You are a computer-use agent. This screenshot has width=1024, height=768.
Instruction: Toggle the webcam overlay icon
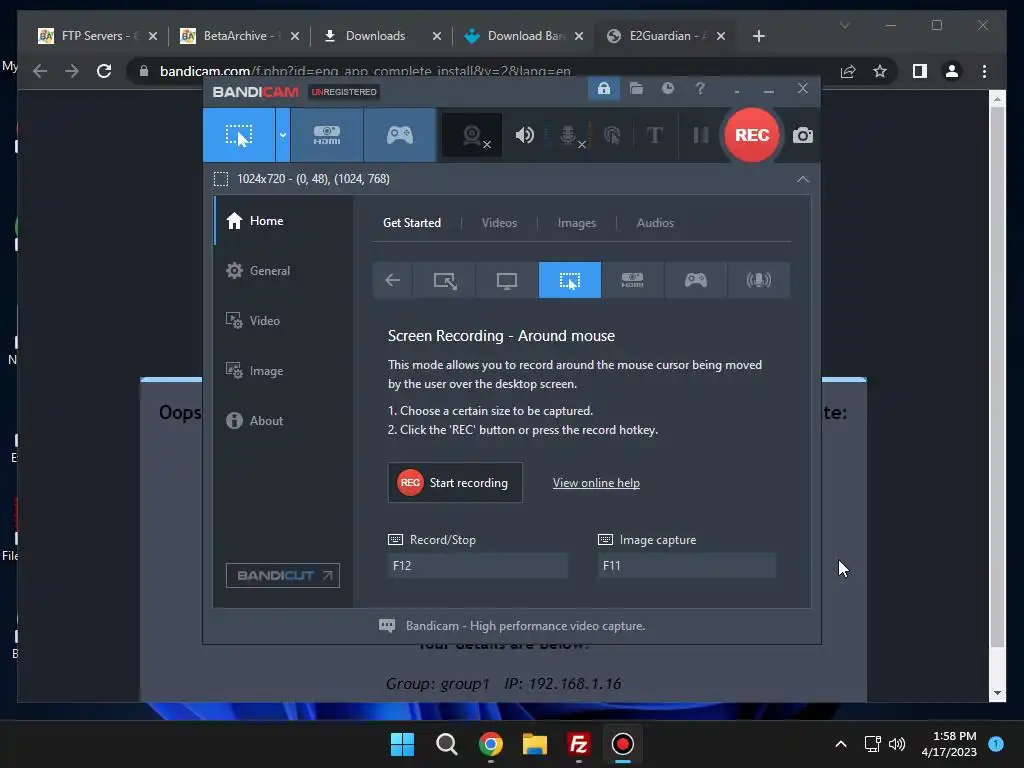(x=472, y=135)
